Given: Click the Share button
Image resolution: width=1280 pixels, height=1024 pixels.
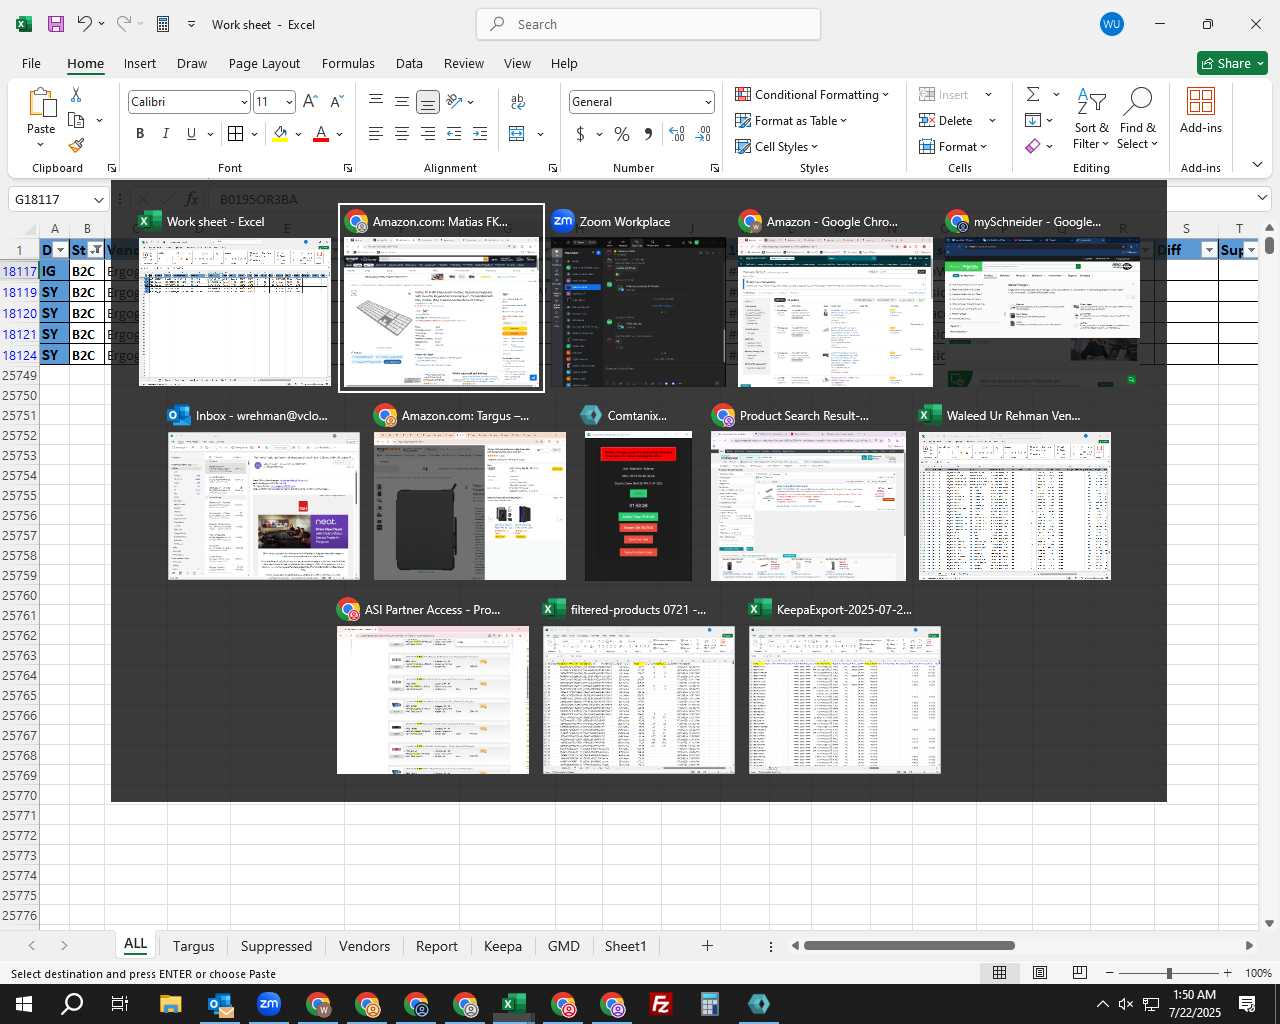Looking at the screenshot, I should (1232, 63).
